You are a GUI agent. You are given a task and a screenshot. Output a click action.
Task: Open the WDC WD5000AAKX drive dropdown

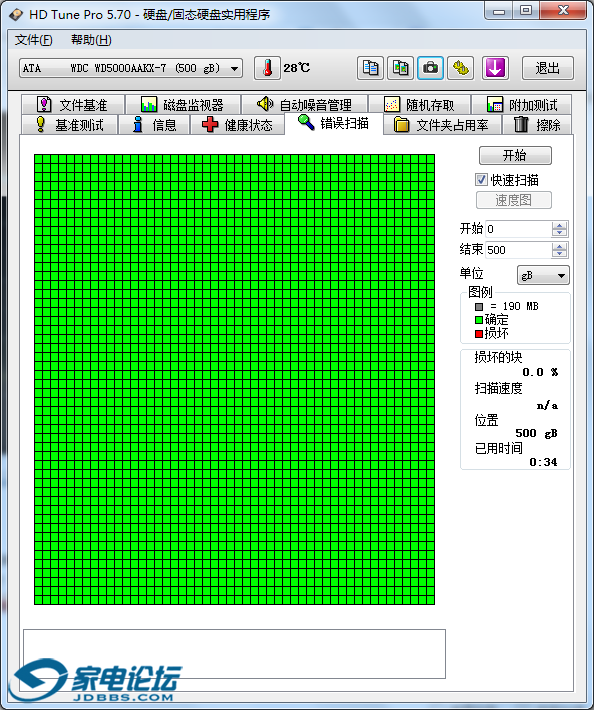131,68
